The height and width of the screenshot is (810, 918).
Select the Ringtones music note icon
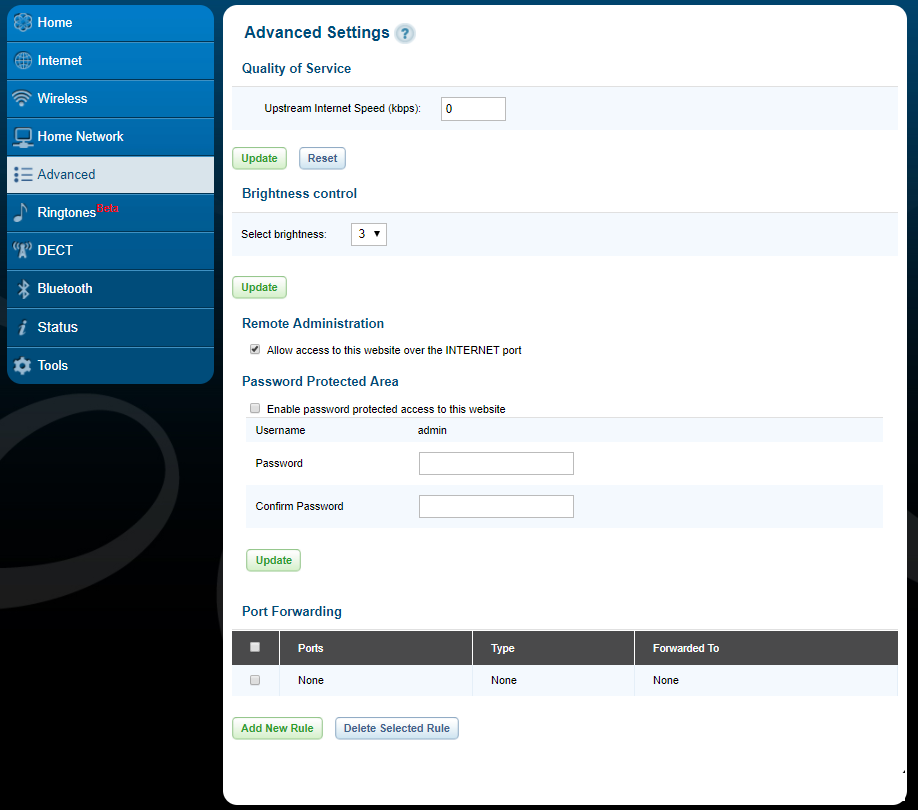[22, 212]
